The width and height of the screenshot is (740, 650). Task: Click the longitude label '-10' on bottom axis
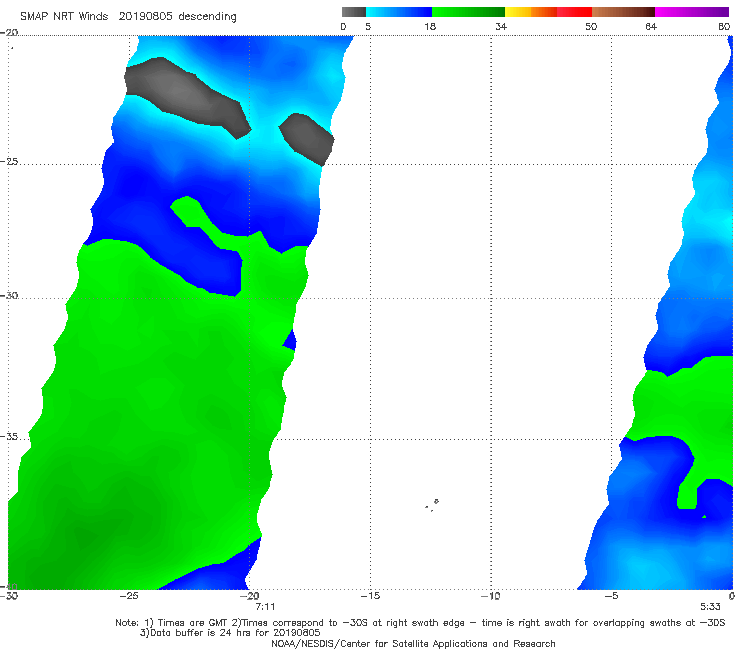[x=490, y=596]
